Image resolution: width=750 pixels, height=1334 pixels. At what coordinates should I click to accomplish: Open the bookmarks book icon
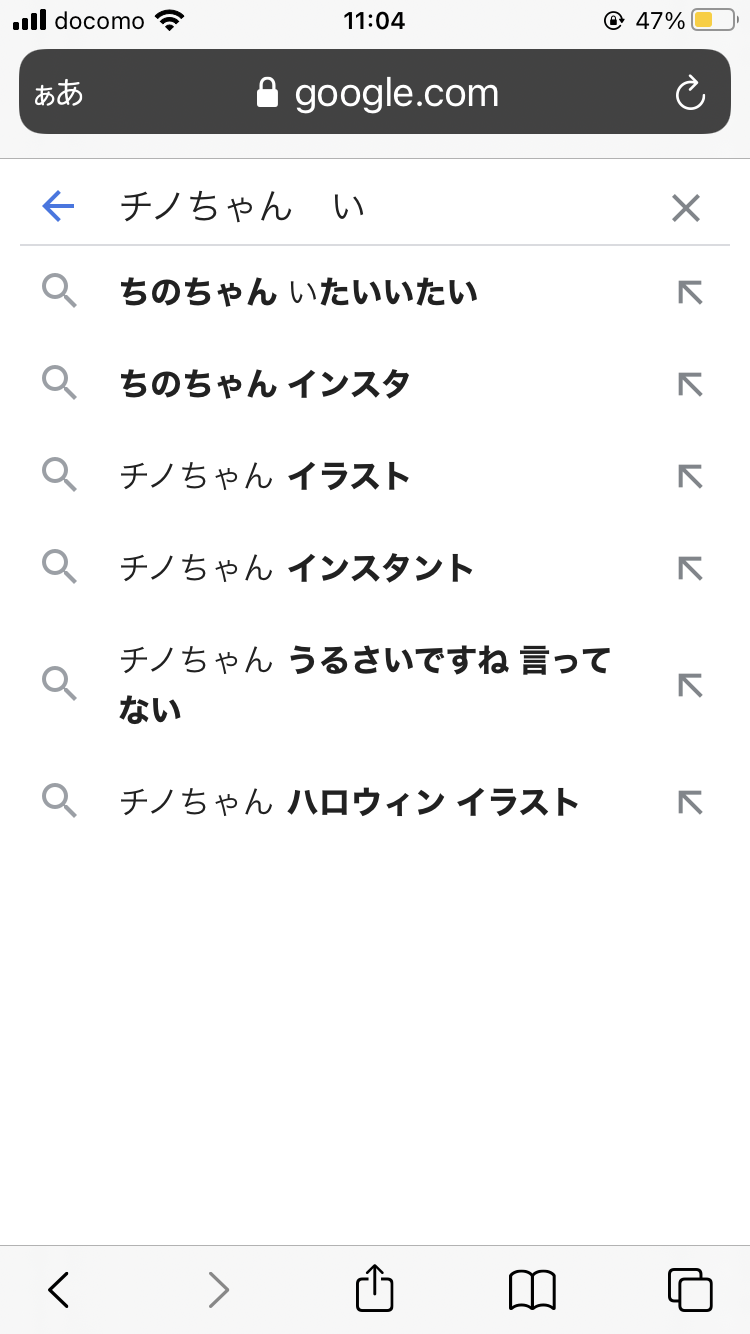(x=532, y=1289)
